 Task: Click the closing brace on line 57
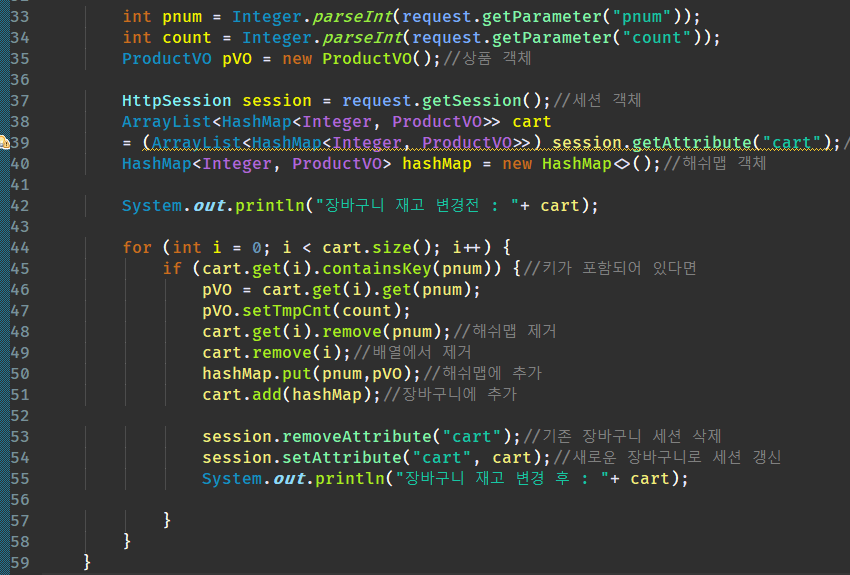[167, 520]
